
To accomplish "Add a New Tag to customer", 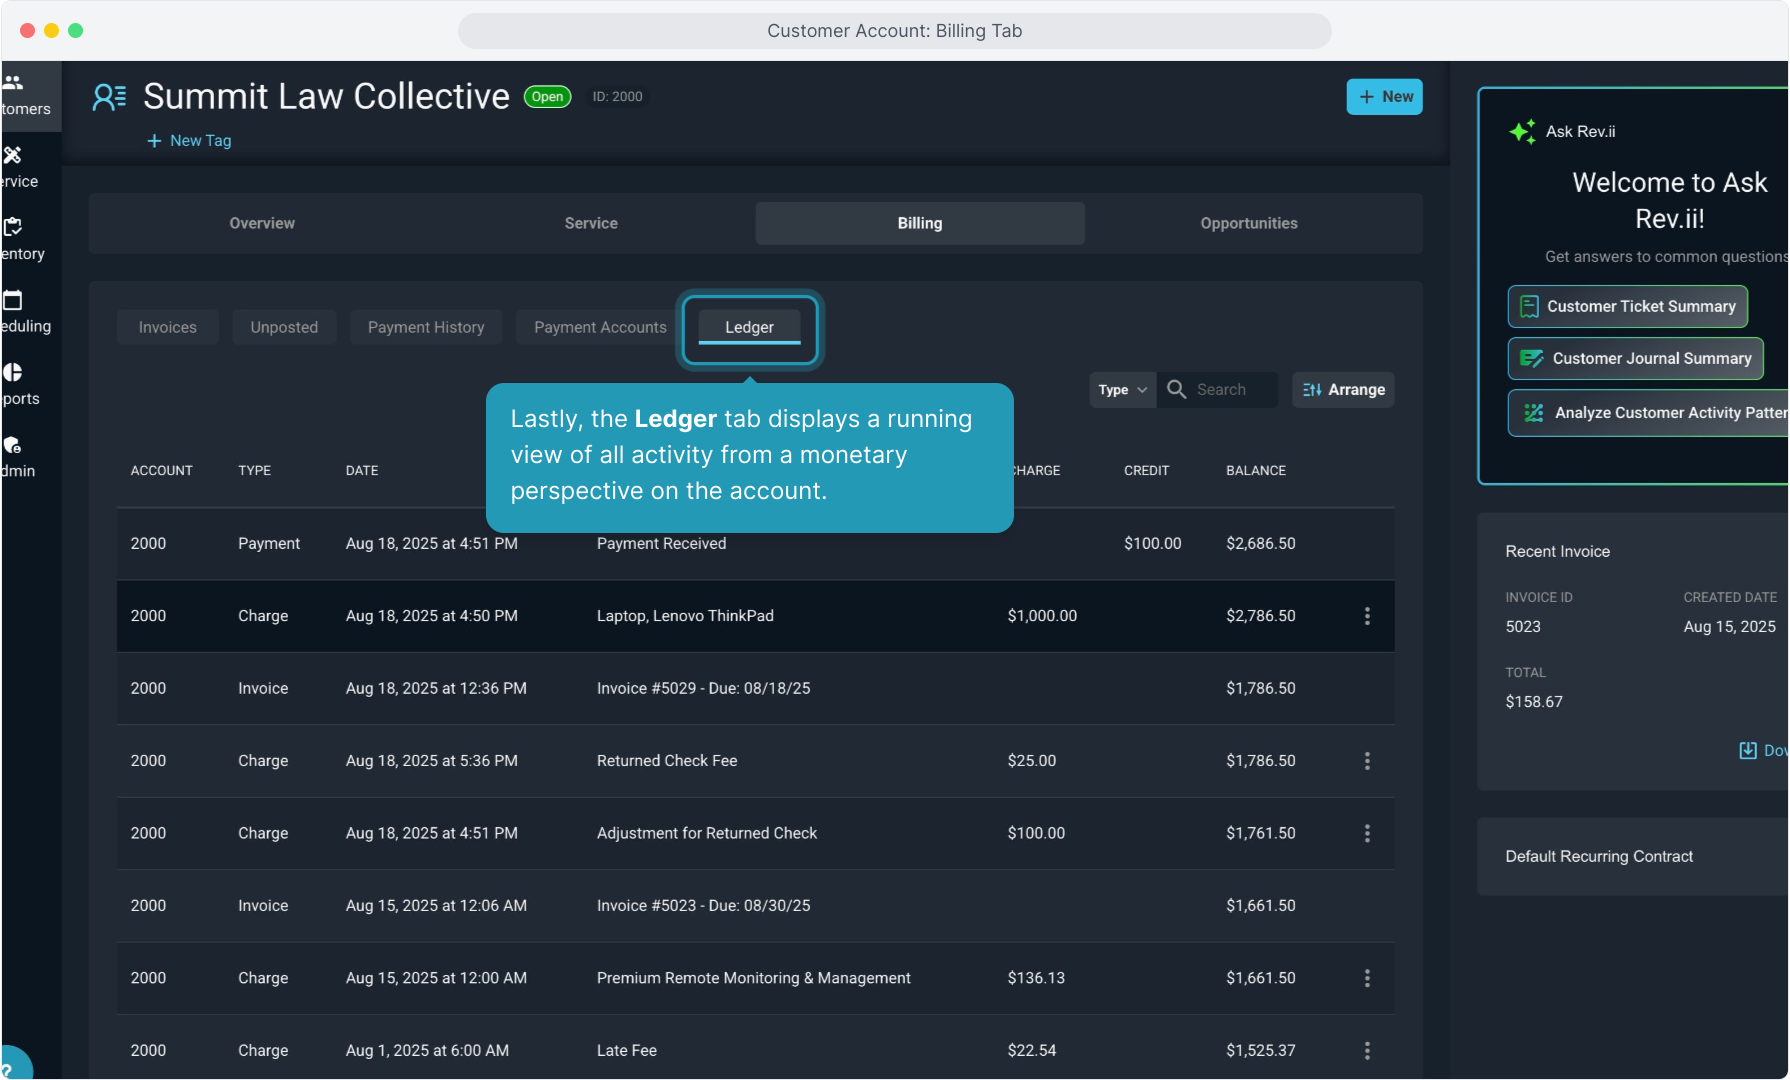I will click(189, 141).
